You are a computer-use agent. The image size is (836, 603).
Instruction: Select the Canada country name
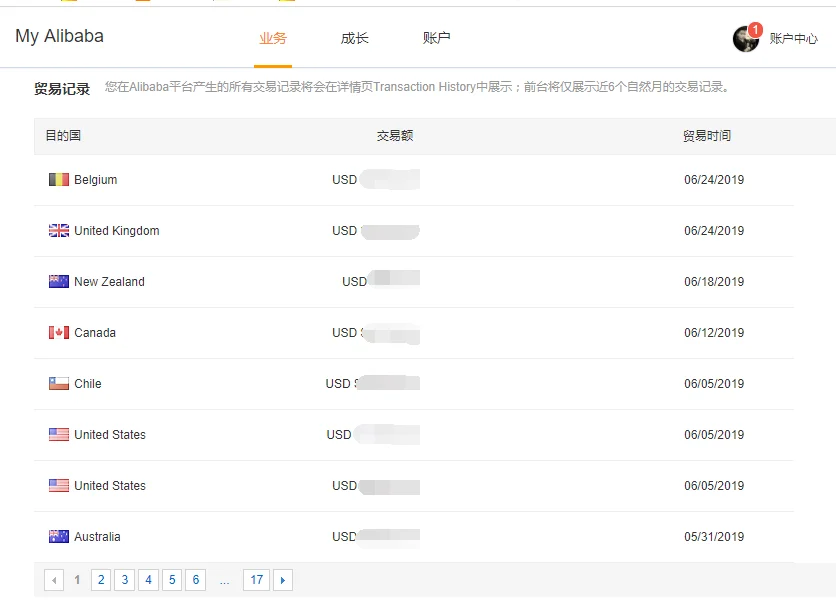click(95, 333)
